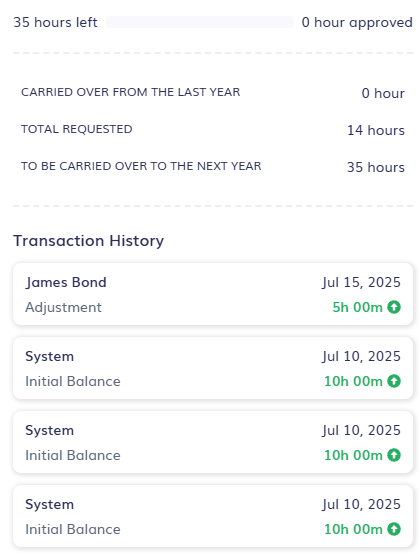The width and height of the screenshot is (420, 556).
Task: Click green up-arrow icon on second Initial Balance
Action: click(x=394, y=455)
